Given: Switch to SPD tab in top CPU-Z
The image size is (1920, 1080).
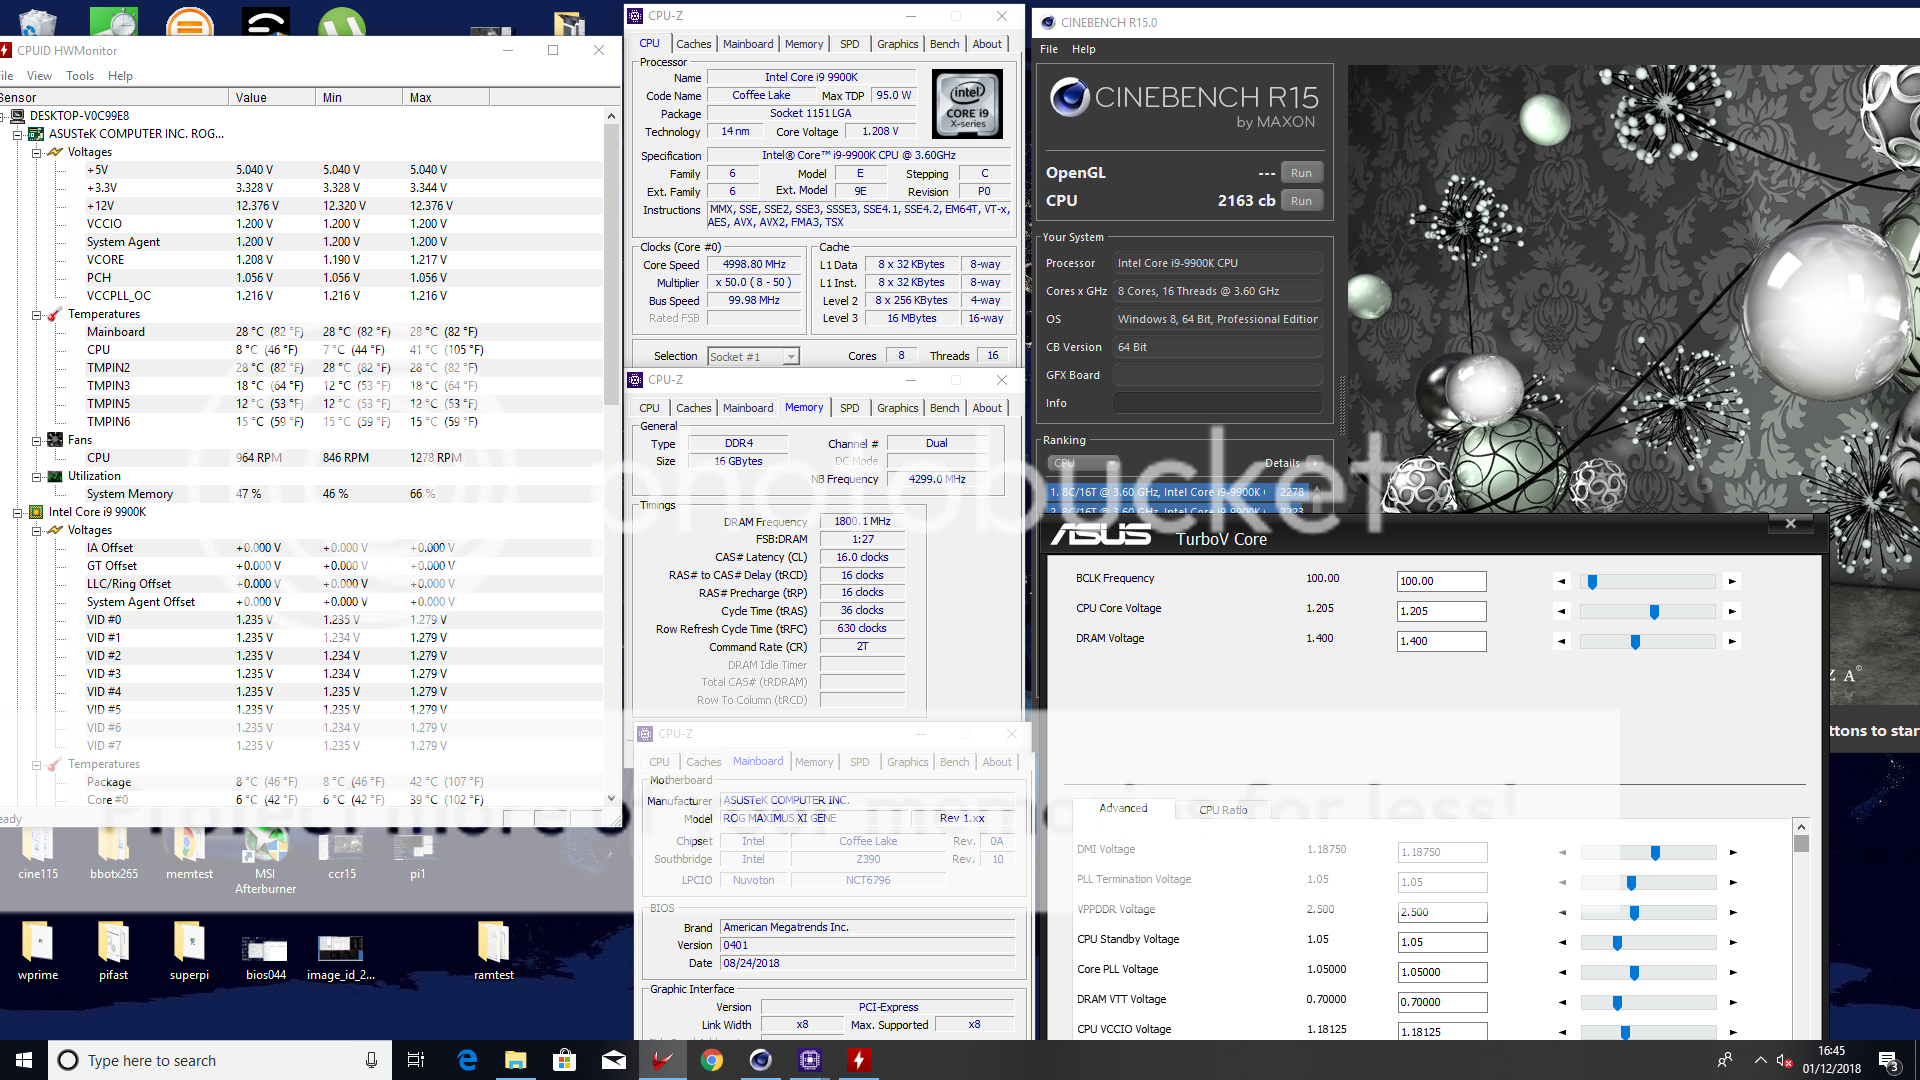Looking at the screenshot, I should (x=849, y=44).
